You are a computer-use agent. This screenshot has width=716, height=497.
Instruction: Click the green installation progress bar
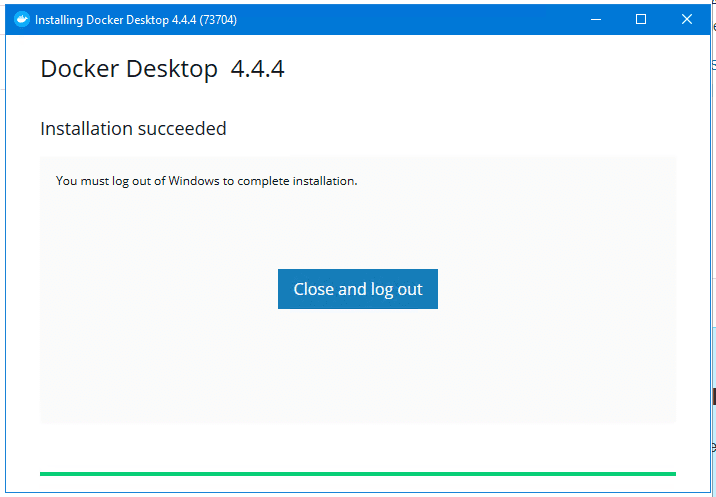tap(358, 473)
